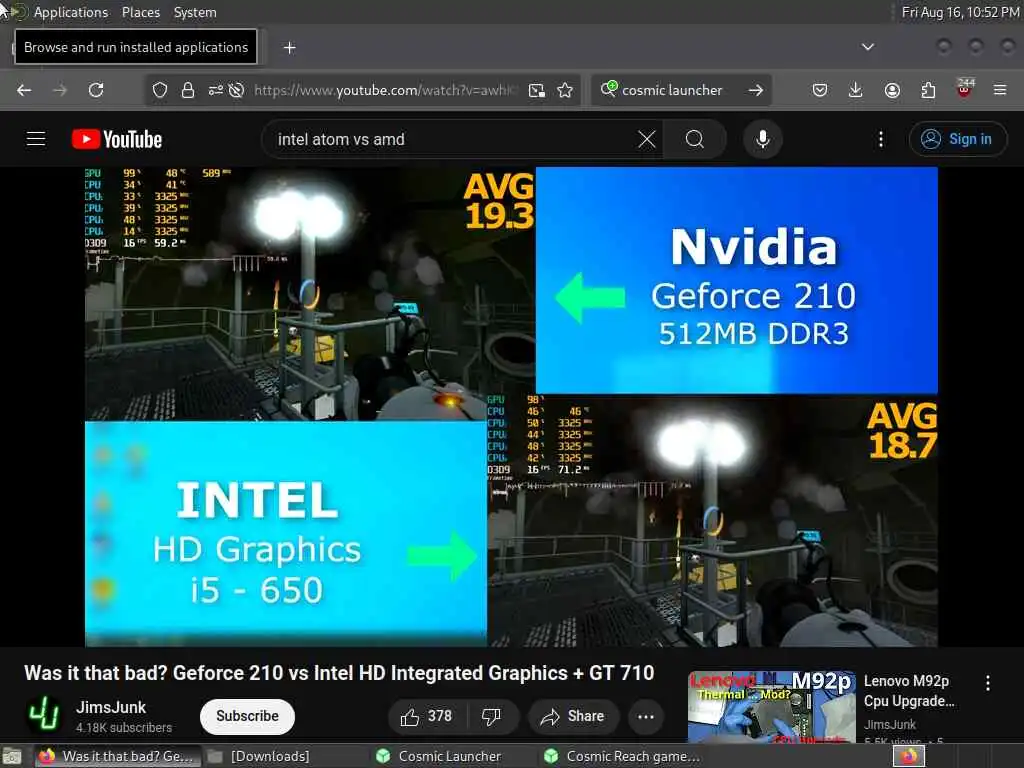
Task: Open the extensions puzzle icon
Action: pos(928,90)
